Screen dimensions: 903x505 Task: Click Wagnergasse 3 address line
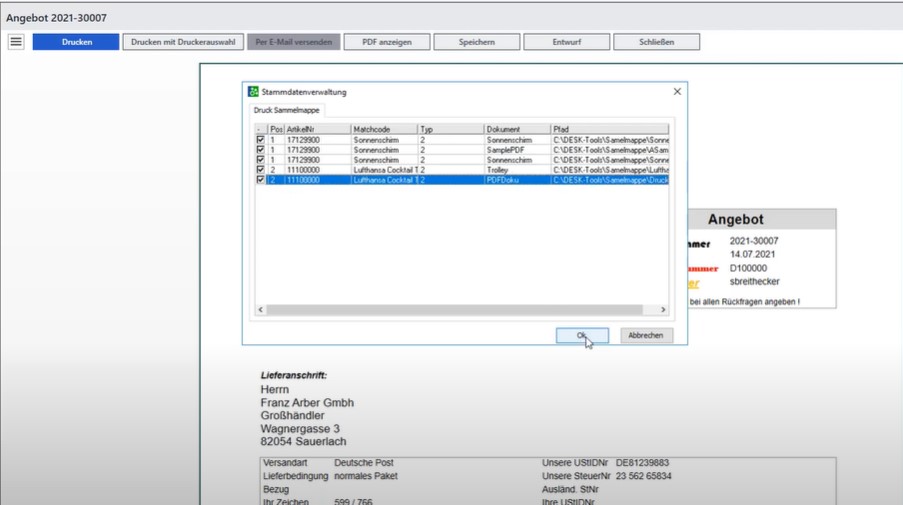(300, 428)
